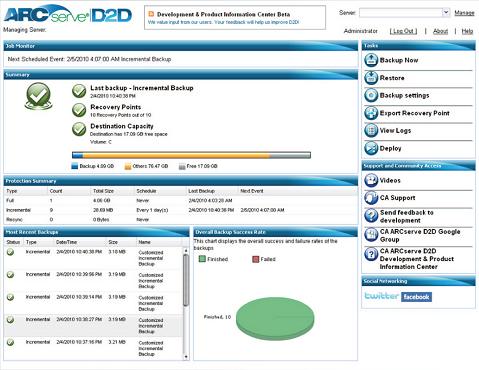This screenshot has width=479, height=370.
Task: Click the Log Out link
Action: point(403,31)
